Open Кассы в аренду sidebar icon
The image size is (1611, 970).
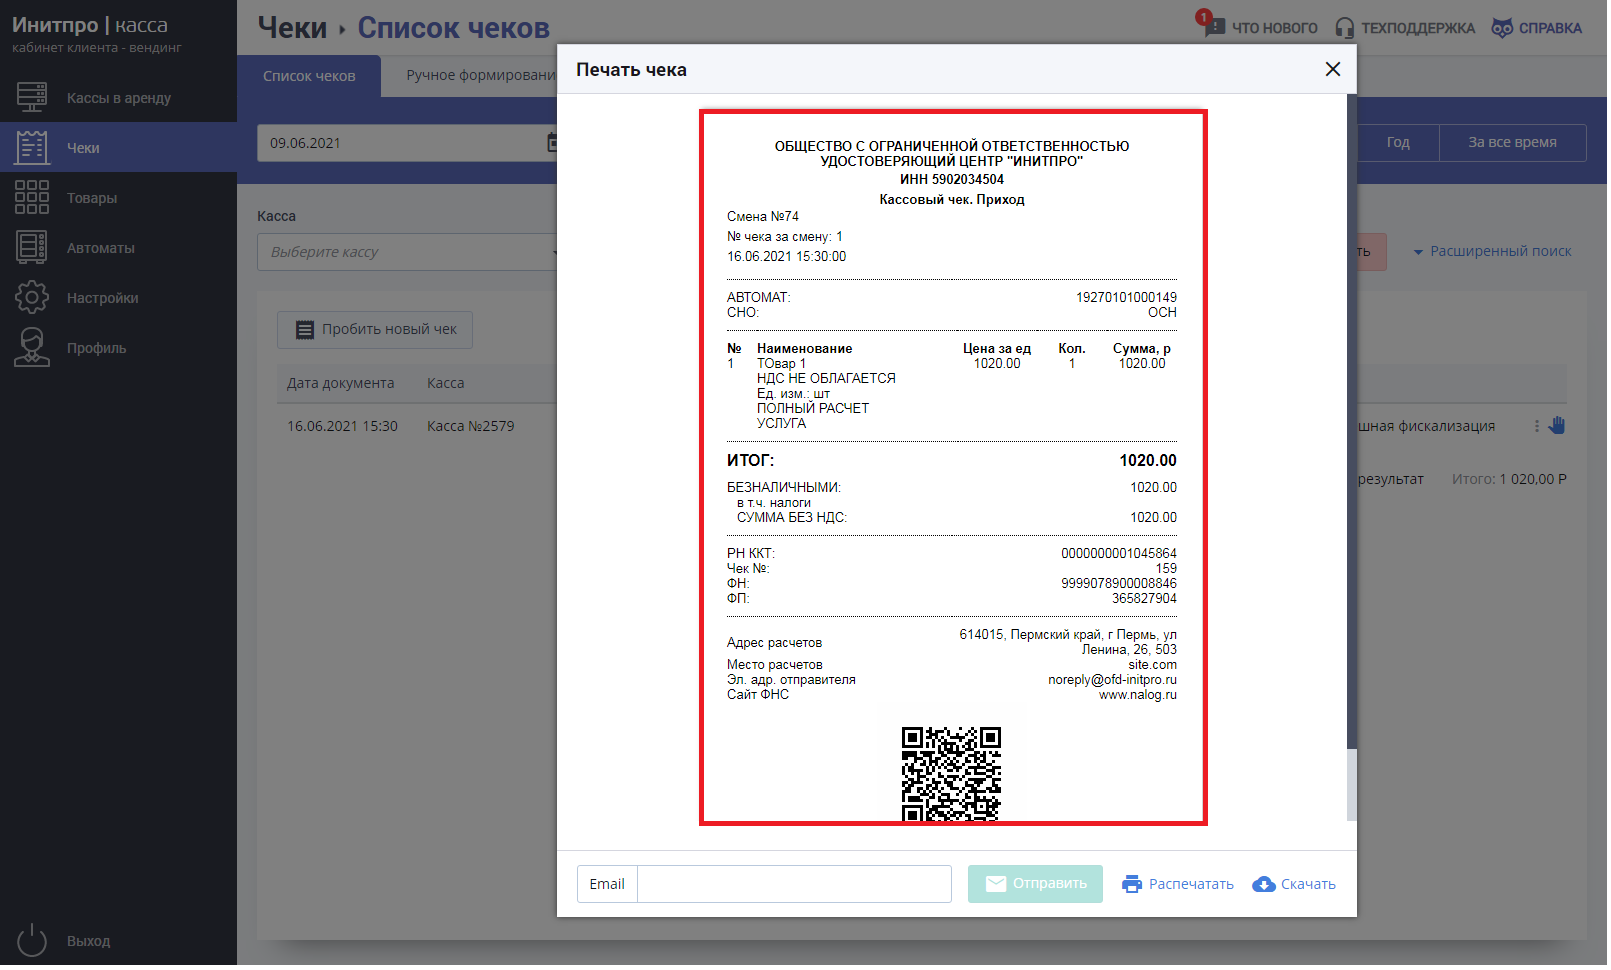[x=32, y=97]
